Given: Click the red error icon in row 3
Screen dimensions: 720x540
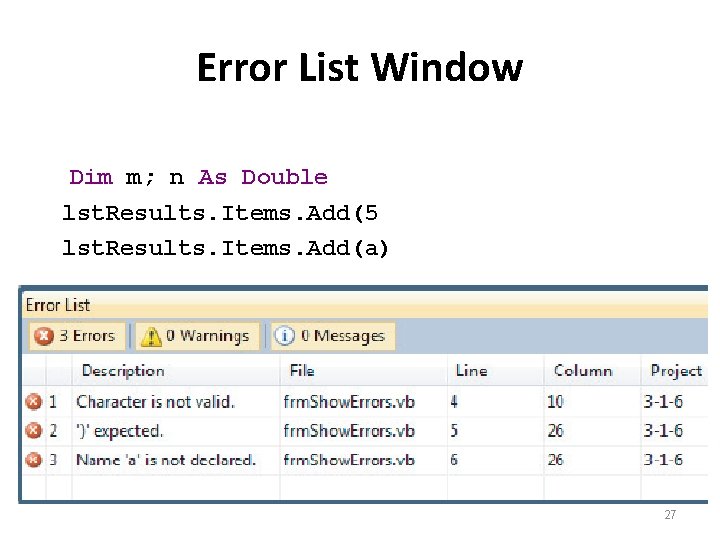Looking at the screenshot, I should pos(34,460).
